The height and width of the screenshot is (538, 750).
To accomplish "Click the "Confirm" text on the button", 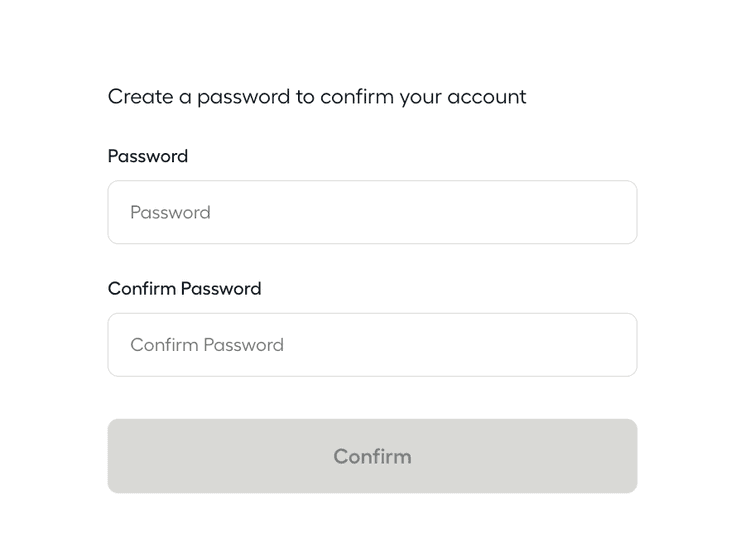I will 372,456.
